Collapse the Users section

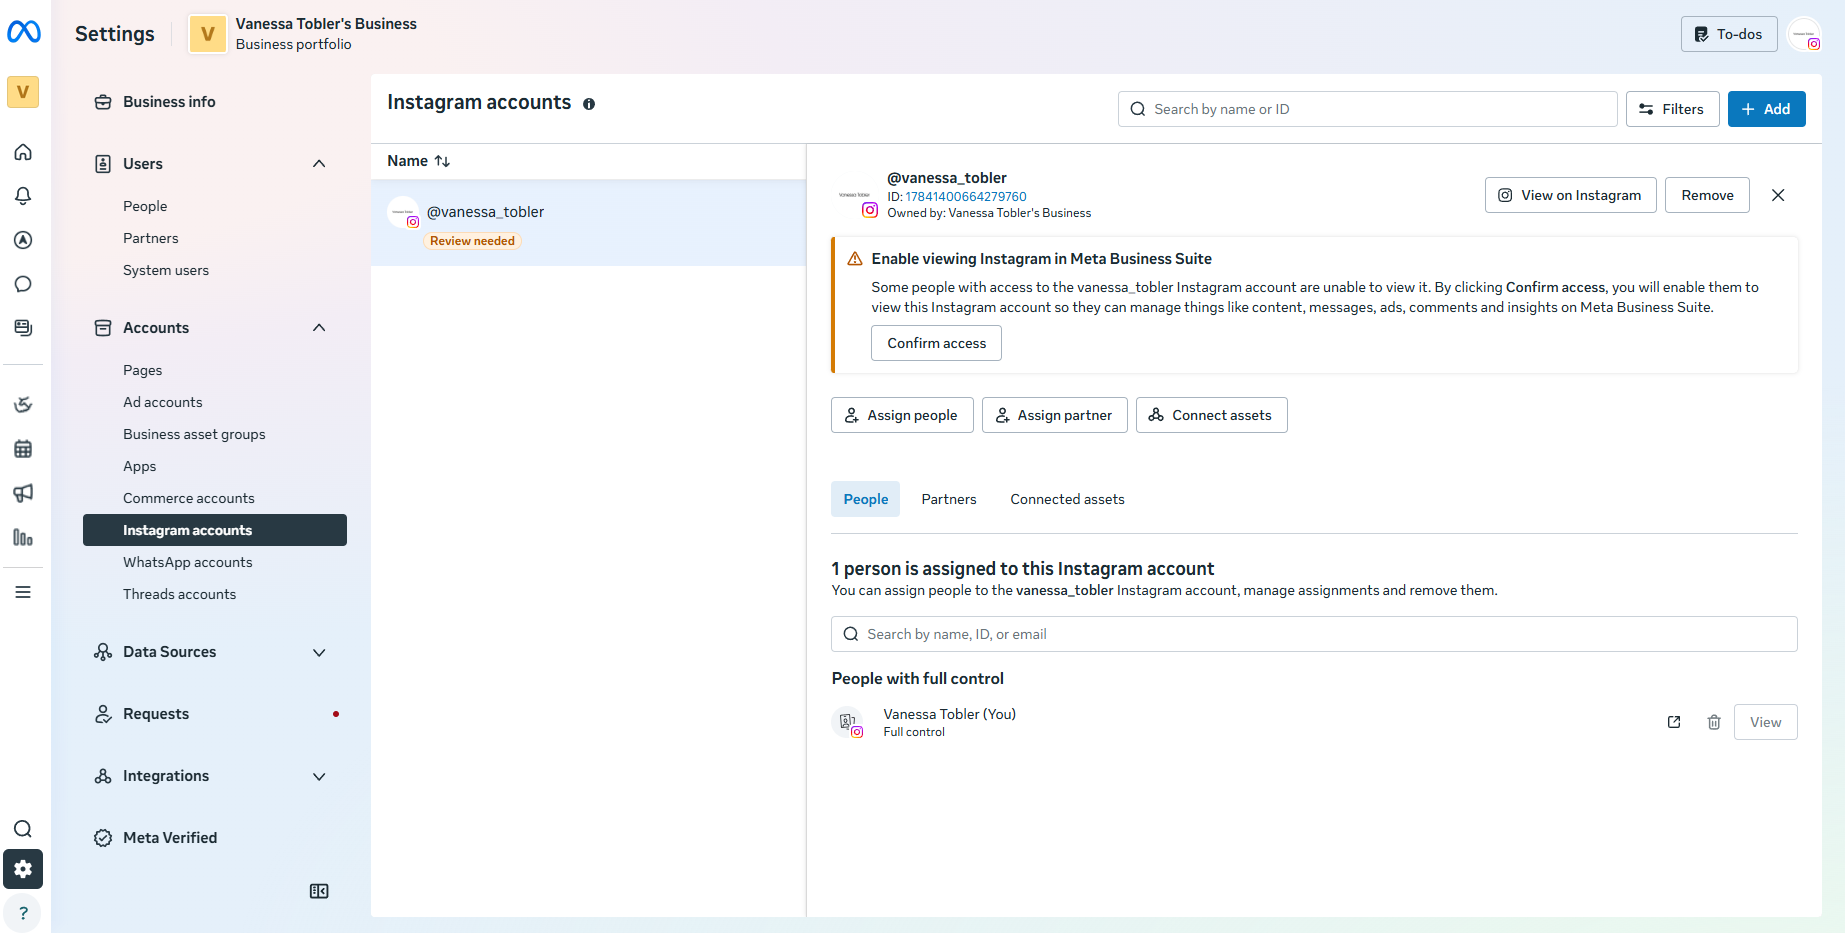(x=319, y=164)
